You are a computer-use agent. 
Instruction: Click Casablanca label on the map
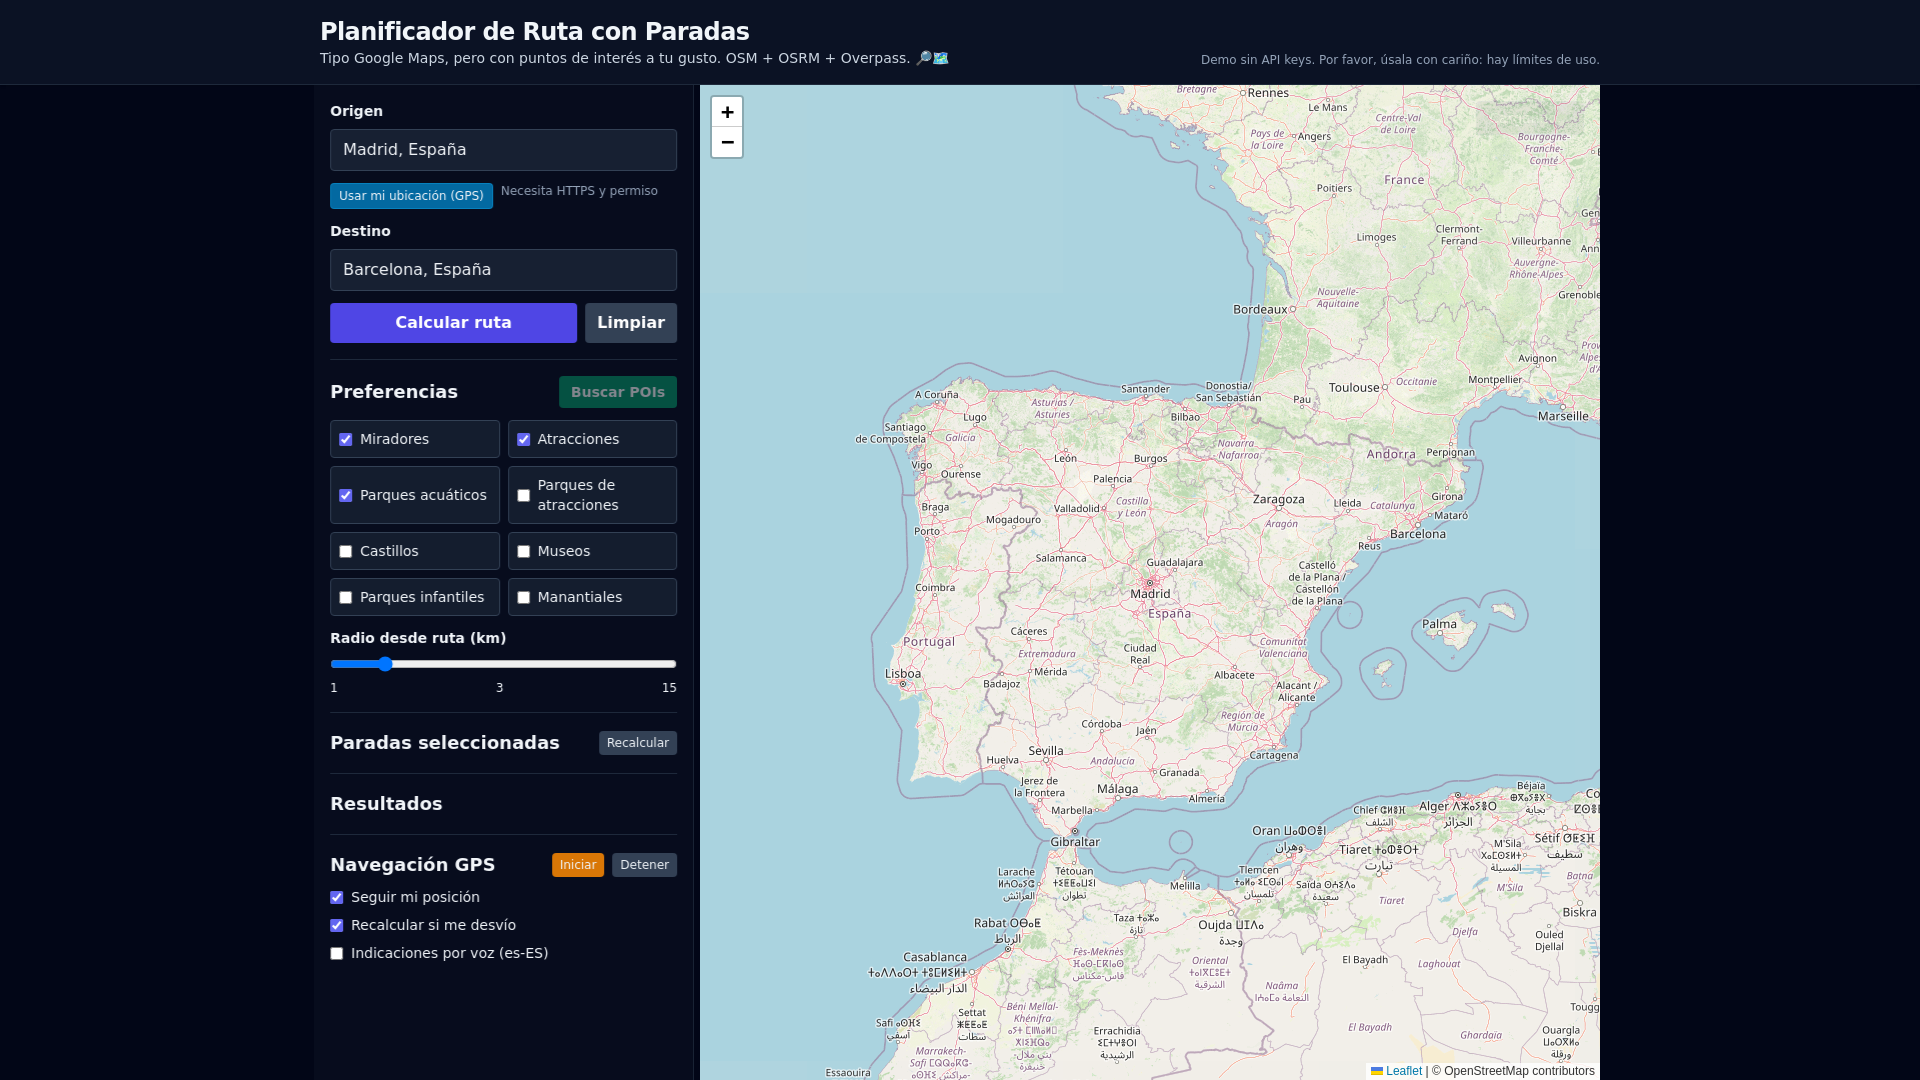click(x=935, y=958)
